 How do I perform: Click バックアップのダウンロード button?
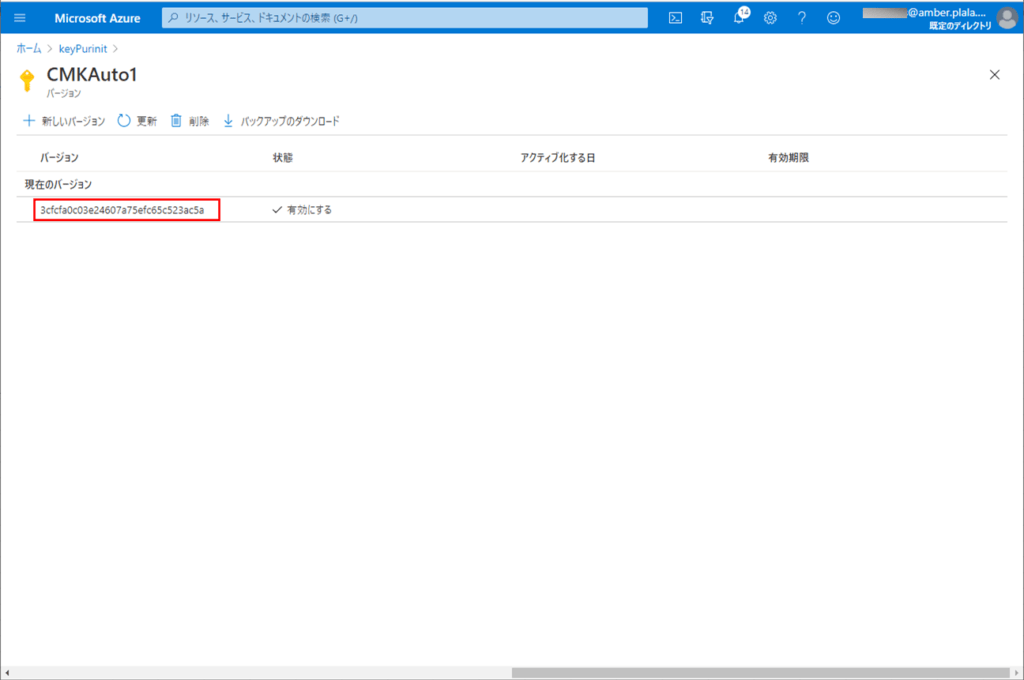pos(281,121)
